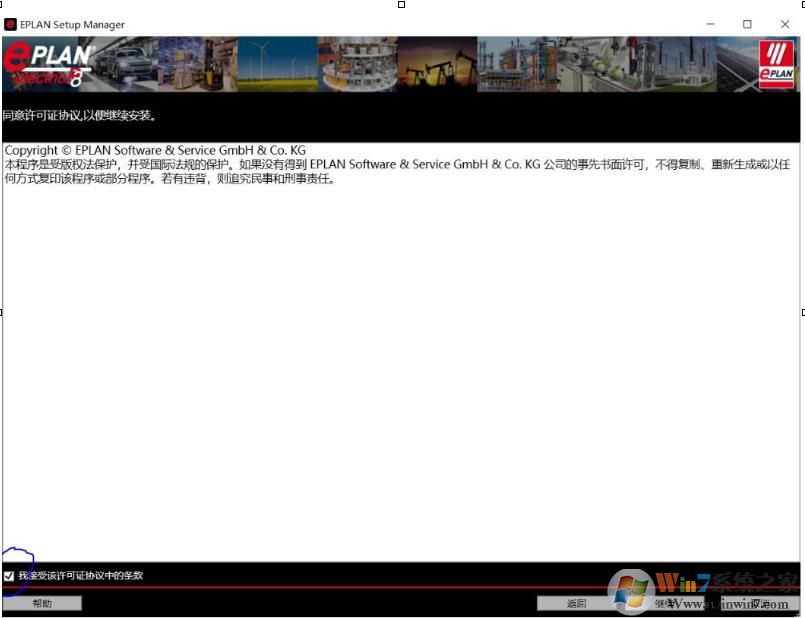Close the EPLAN Setup Manager window
This screenshot has width=805, height=618.
[784, 24]
